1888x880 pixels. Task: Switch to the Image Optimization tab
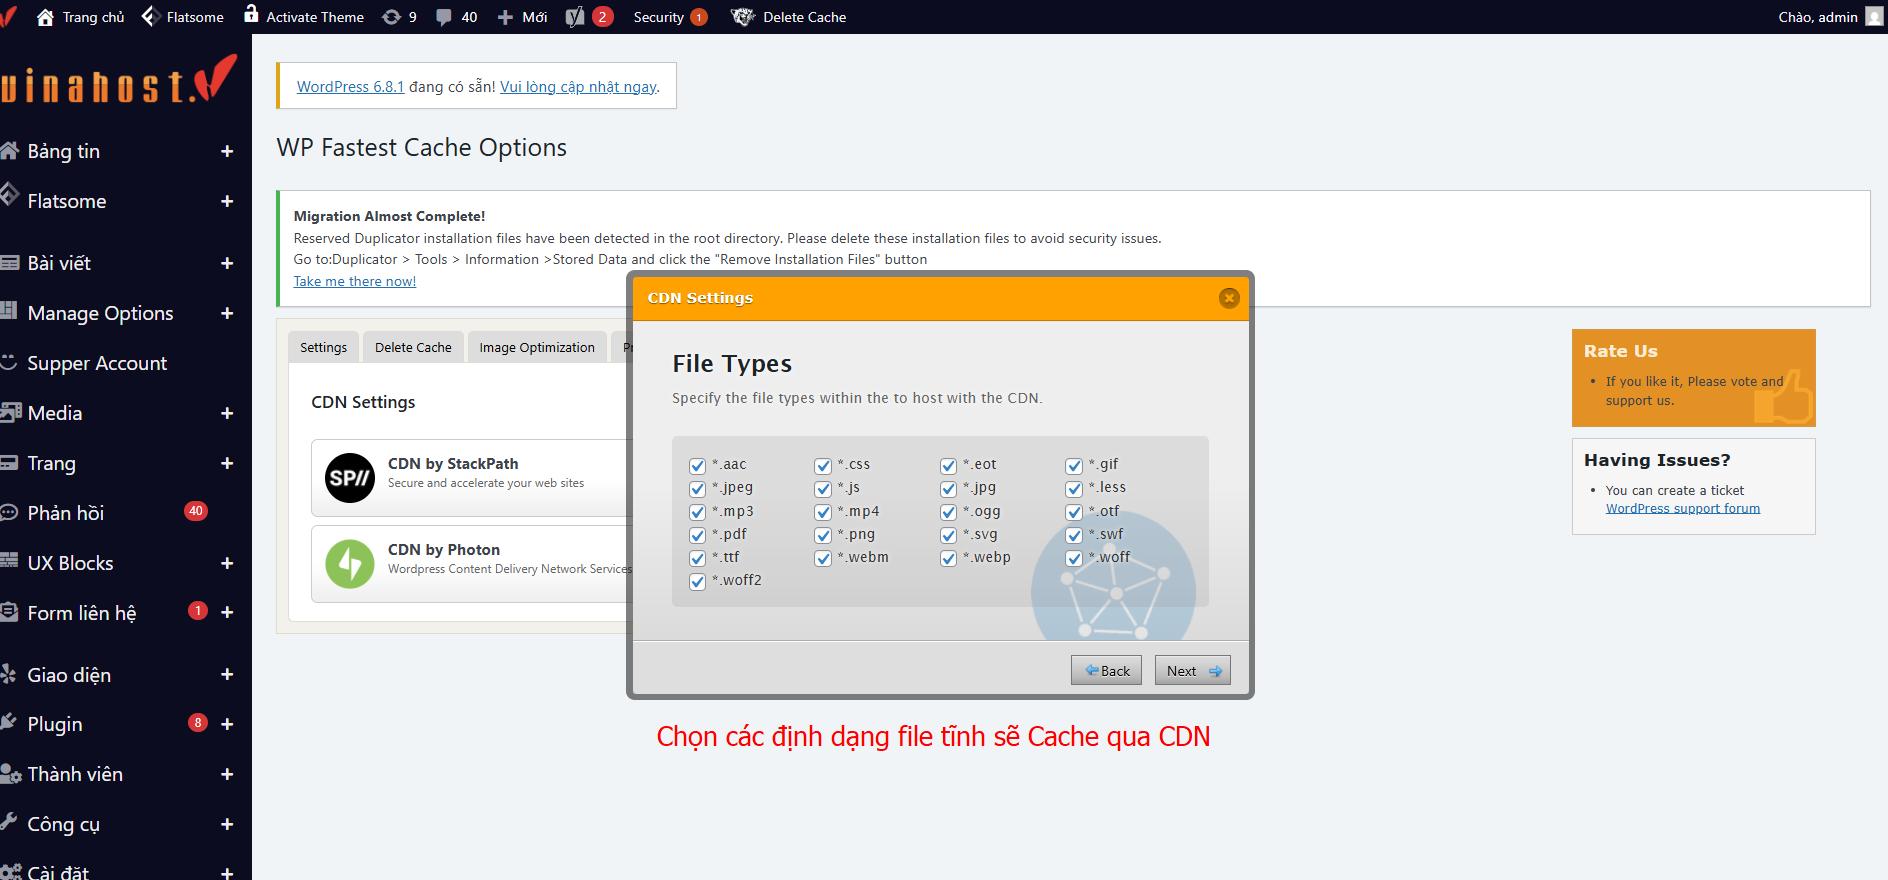click(536, 347)
